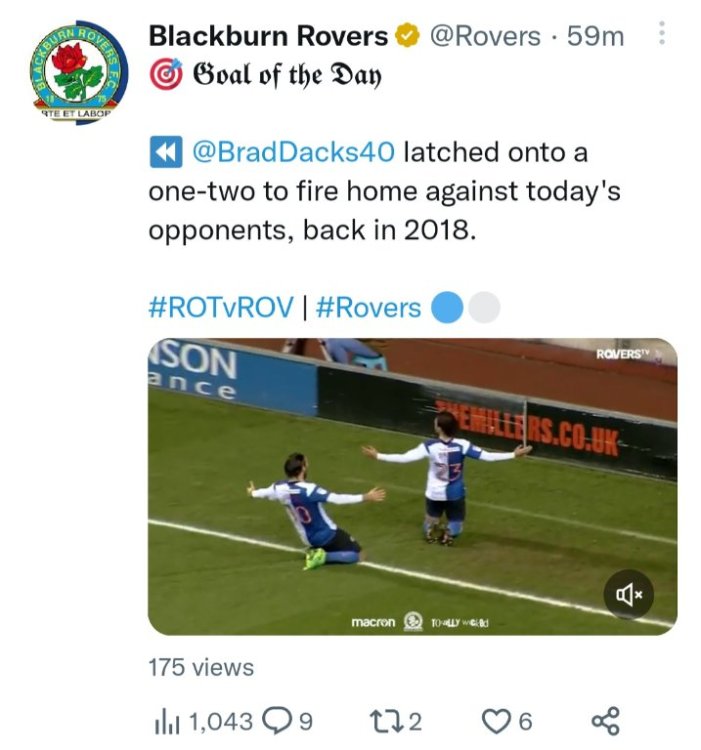Viewport: 701px width, 750px height.
Task: Click the gold verified badge
Action: click(x=405, y=37)
